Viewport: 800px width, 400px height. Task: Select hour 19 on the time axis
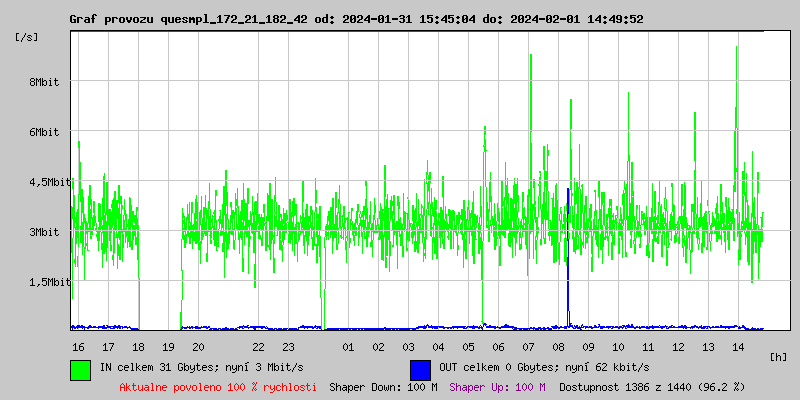168,346
